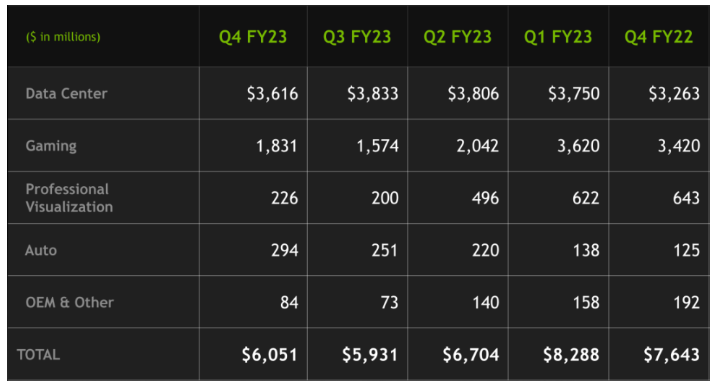Select the Professional Visualization row label
Image resolution: width=718 pixels, height=385 pixels.
(x=69, y=198)
